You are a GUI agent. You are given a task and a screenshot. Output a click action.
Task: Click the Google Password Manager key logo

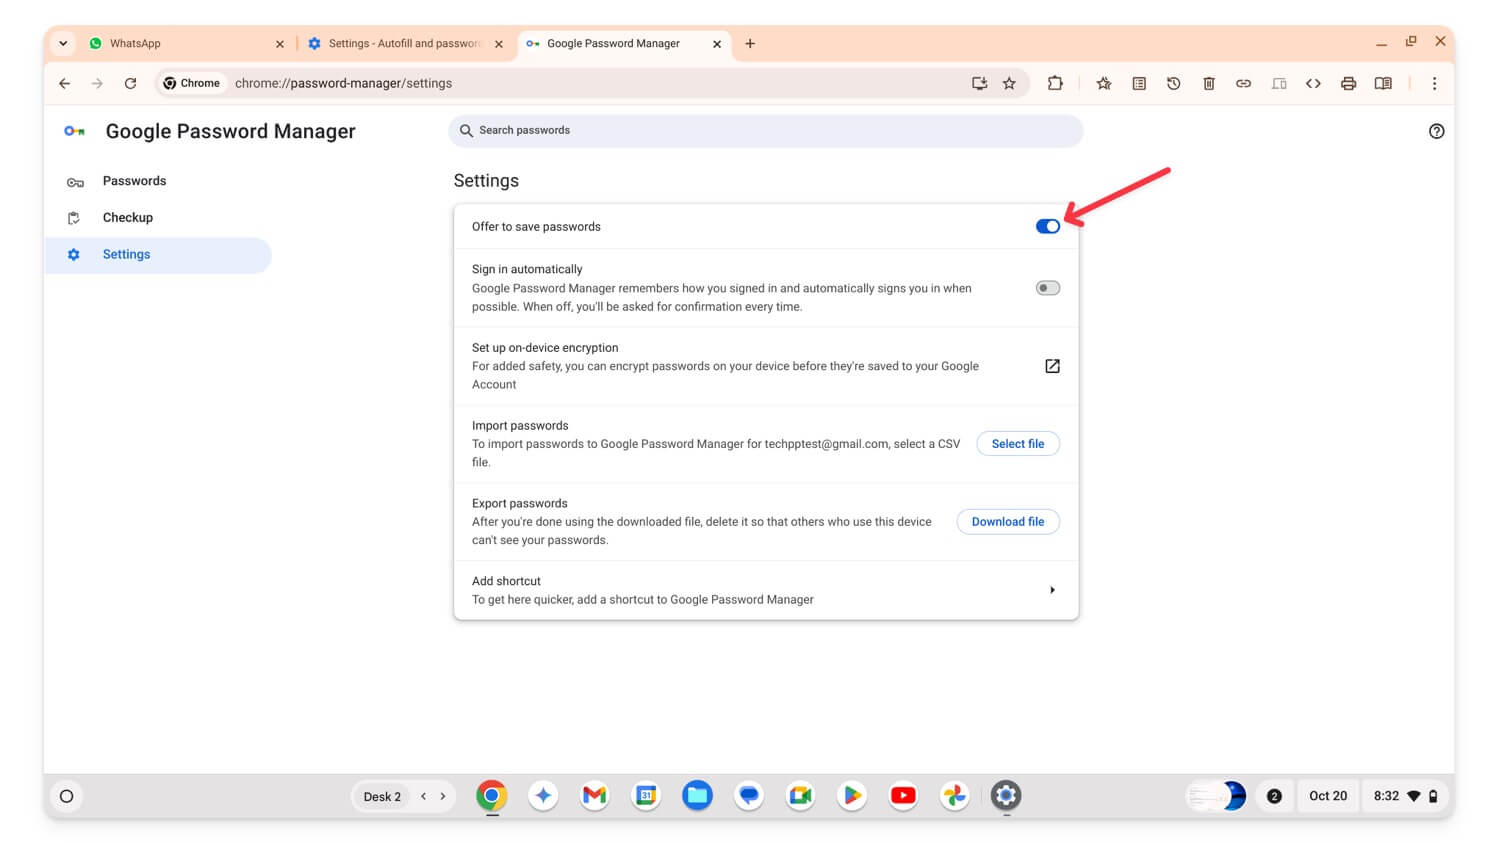coord(74,130)
